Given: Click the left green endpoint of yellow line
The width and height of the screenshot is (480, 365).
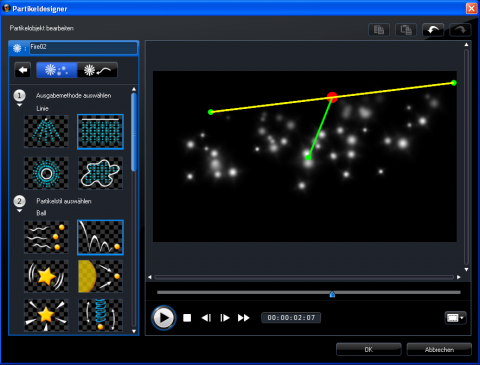Looking at the screenshot, I should [211, 112].
